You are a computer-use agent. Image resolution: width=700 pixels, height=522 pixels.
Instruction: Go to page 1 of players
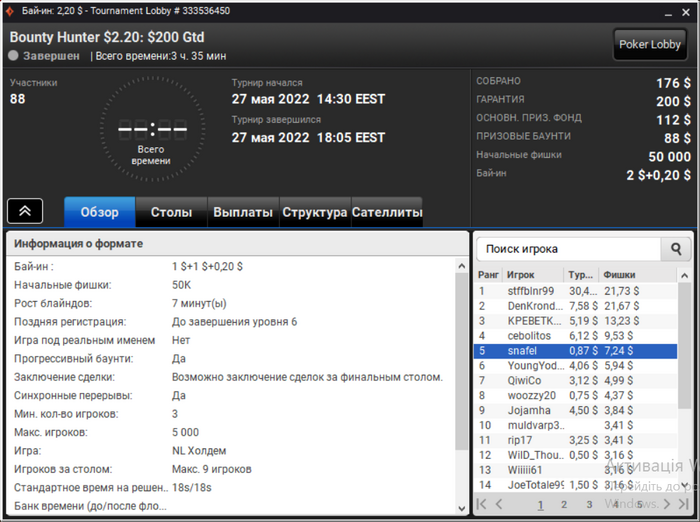(x=540, y=505)
